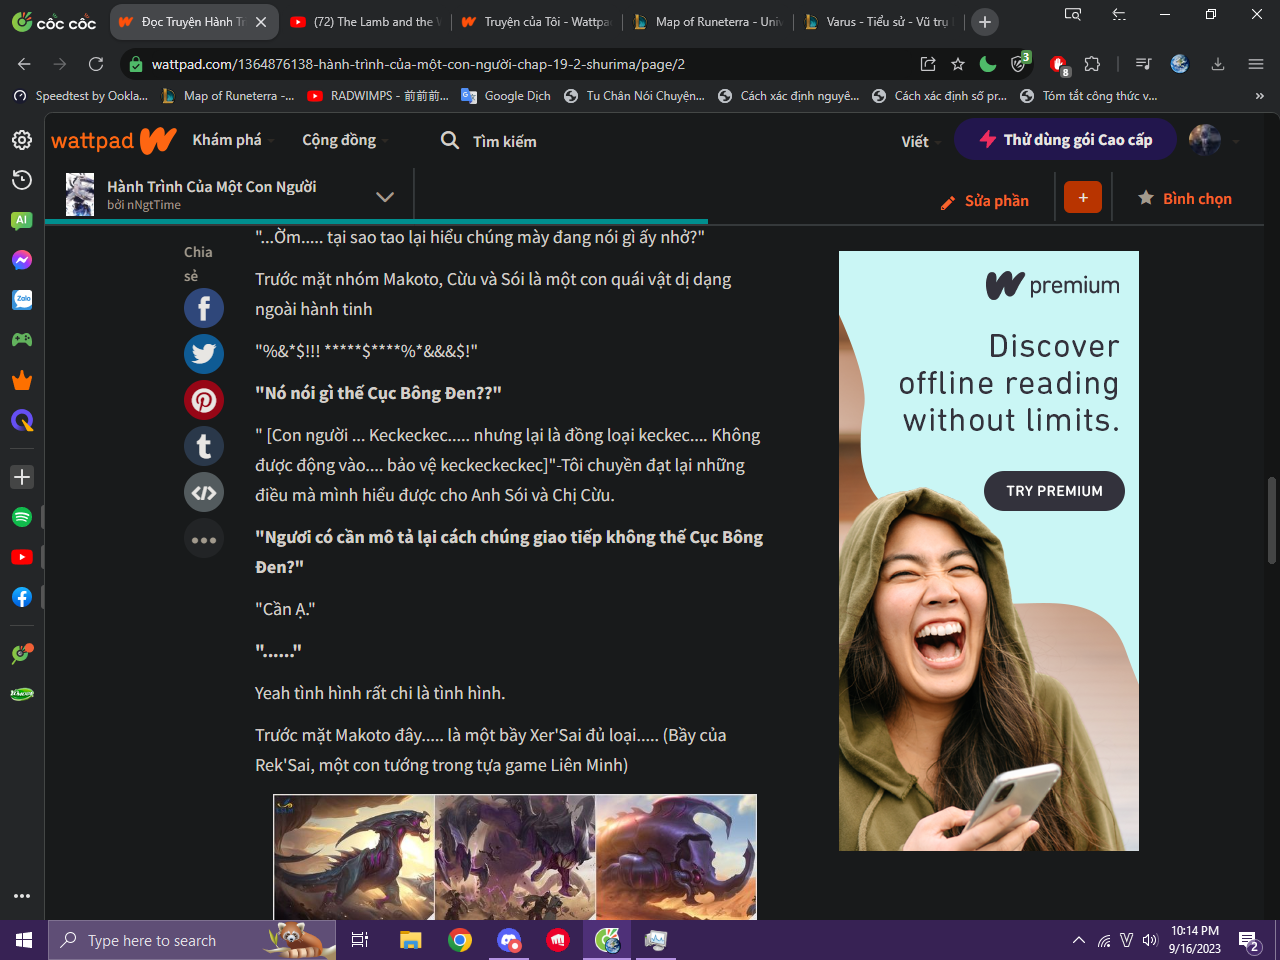Image resolution: width=1280 pixels, height=960 pixels.
Task: Share story on Twitter
Action: point(204,354)
